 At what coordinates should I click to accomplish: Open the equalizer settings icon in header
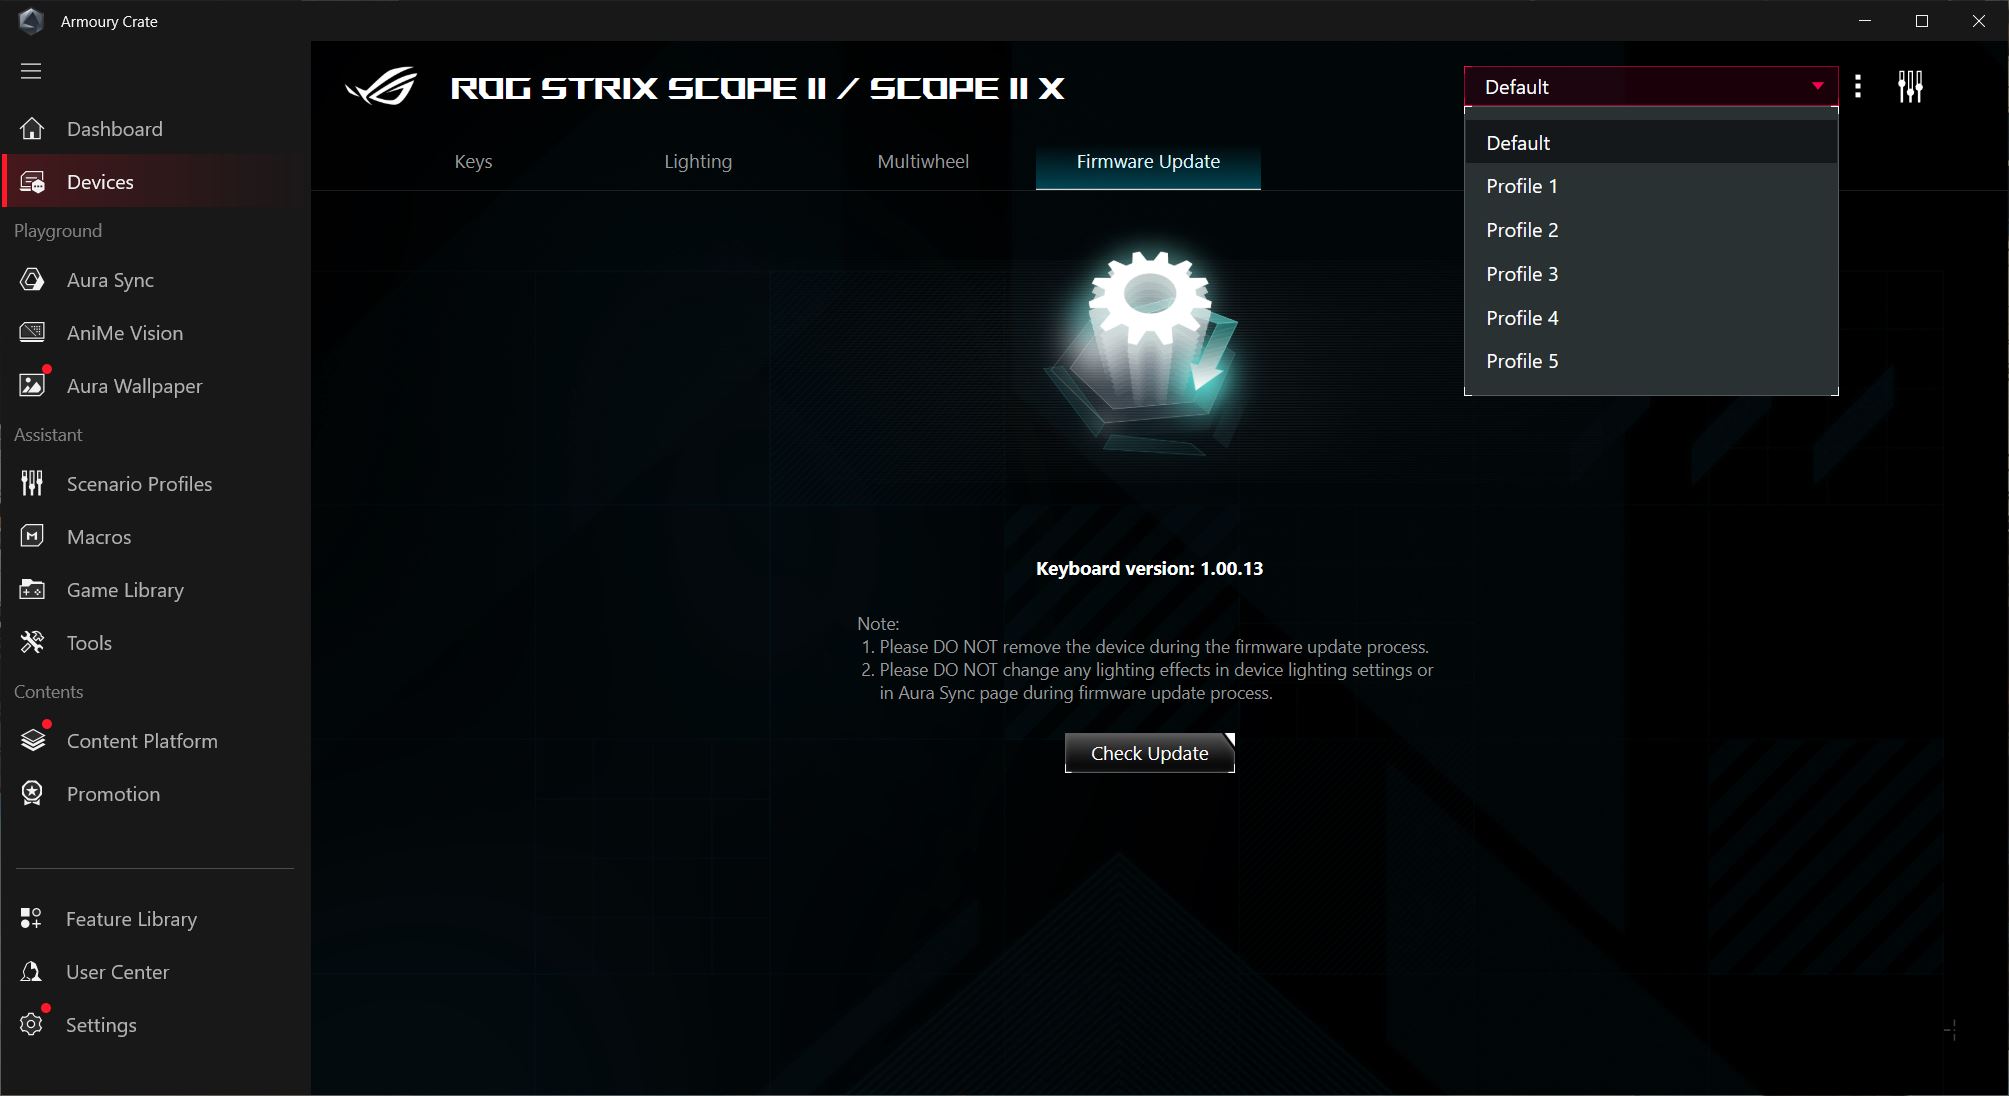pyautogui.click(x=1910, y=87)
